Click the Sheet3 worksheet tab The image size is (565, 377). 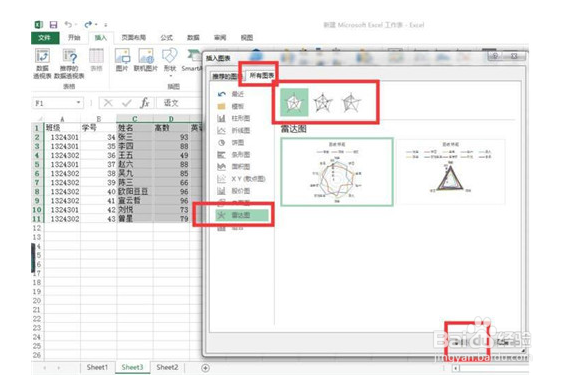coord(132,367)
